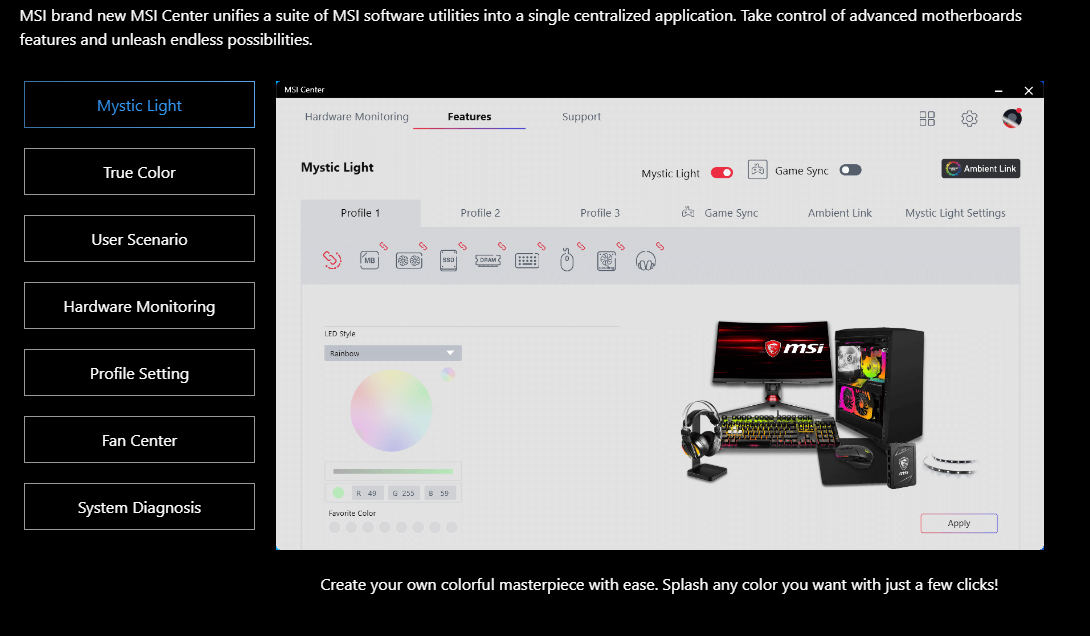The image size is (1090, 636).
Task: Click the brightness slider bar
Action: (393, 471)
